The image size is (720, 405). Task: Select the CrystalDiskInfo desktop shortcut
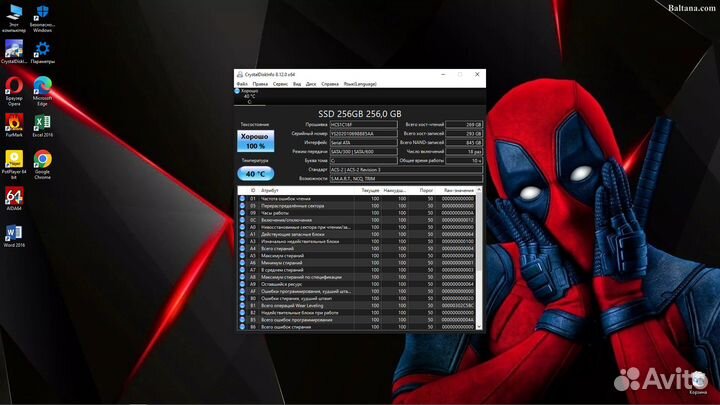coord(14,51)
